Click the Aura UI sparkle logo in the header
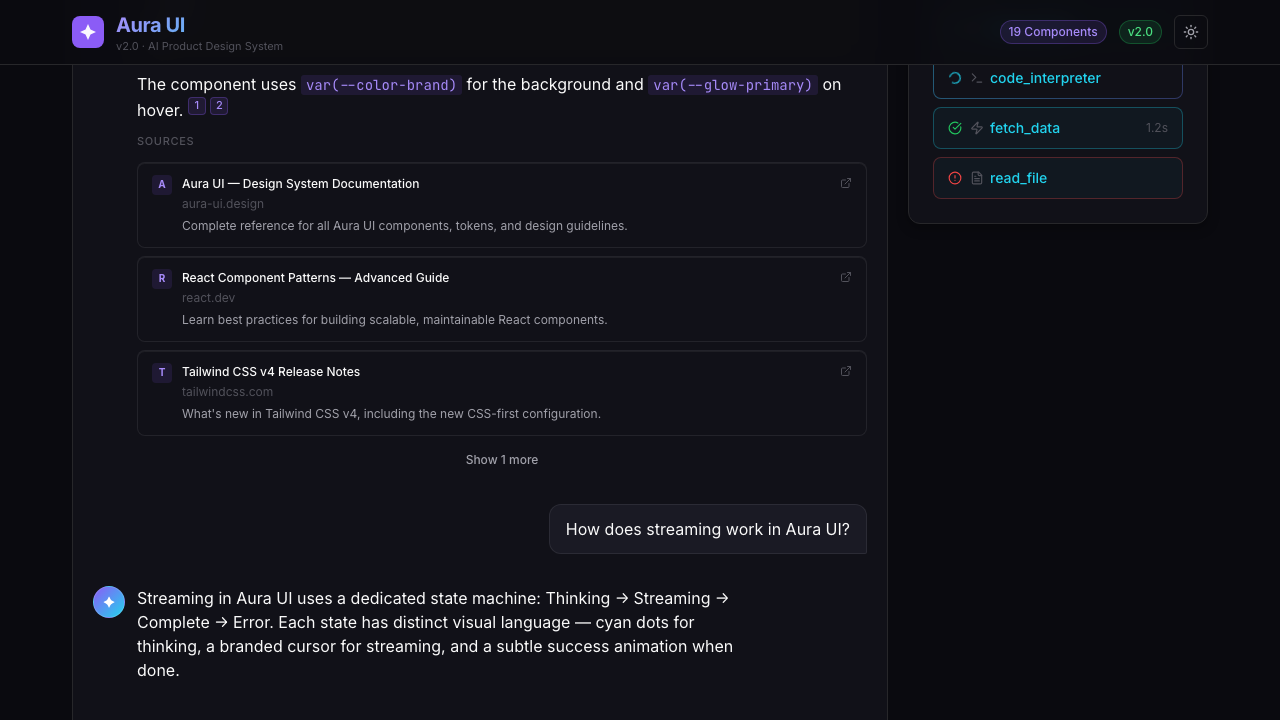Image resolution: width=1280 pixels, height=720 pixels. (x=88, y=32)
